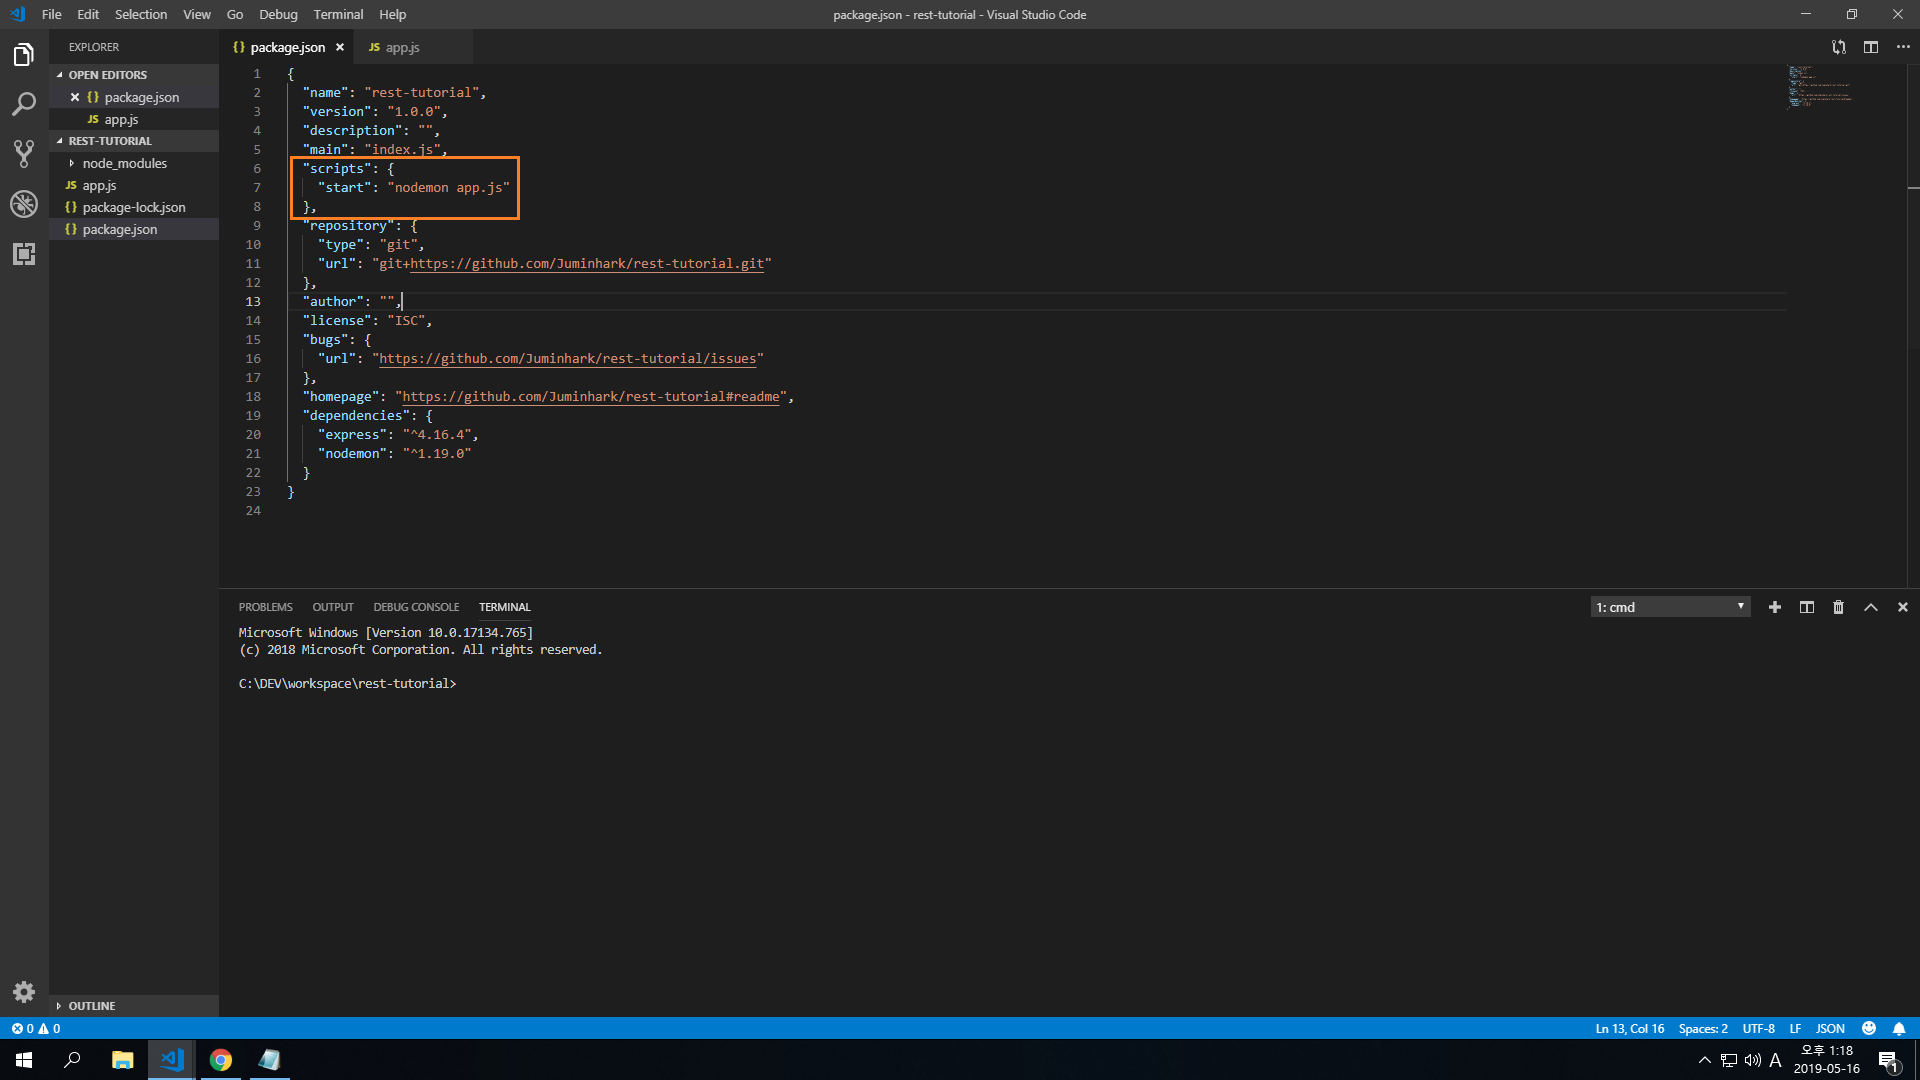Viewport: 1920px width, 1080px height.
Task: Click the Visual Studio Code taskbar icon
Action: click(172, 1060)
